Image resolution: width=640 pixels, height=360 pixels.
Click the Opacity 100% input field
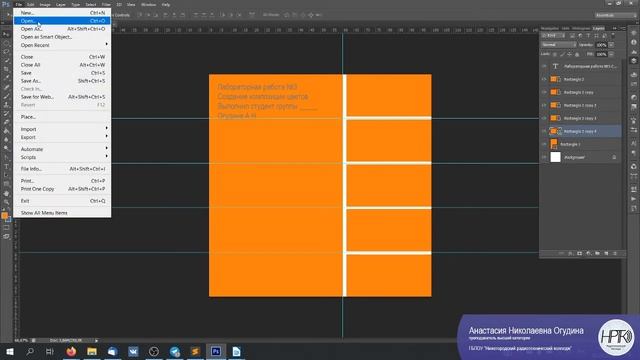601,45
